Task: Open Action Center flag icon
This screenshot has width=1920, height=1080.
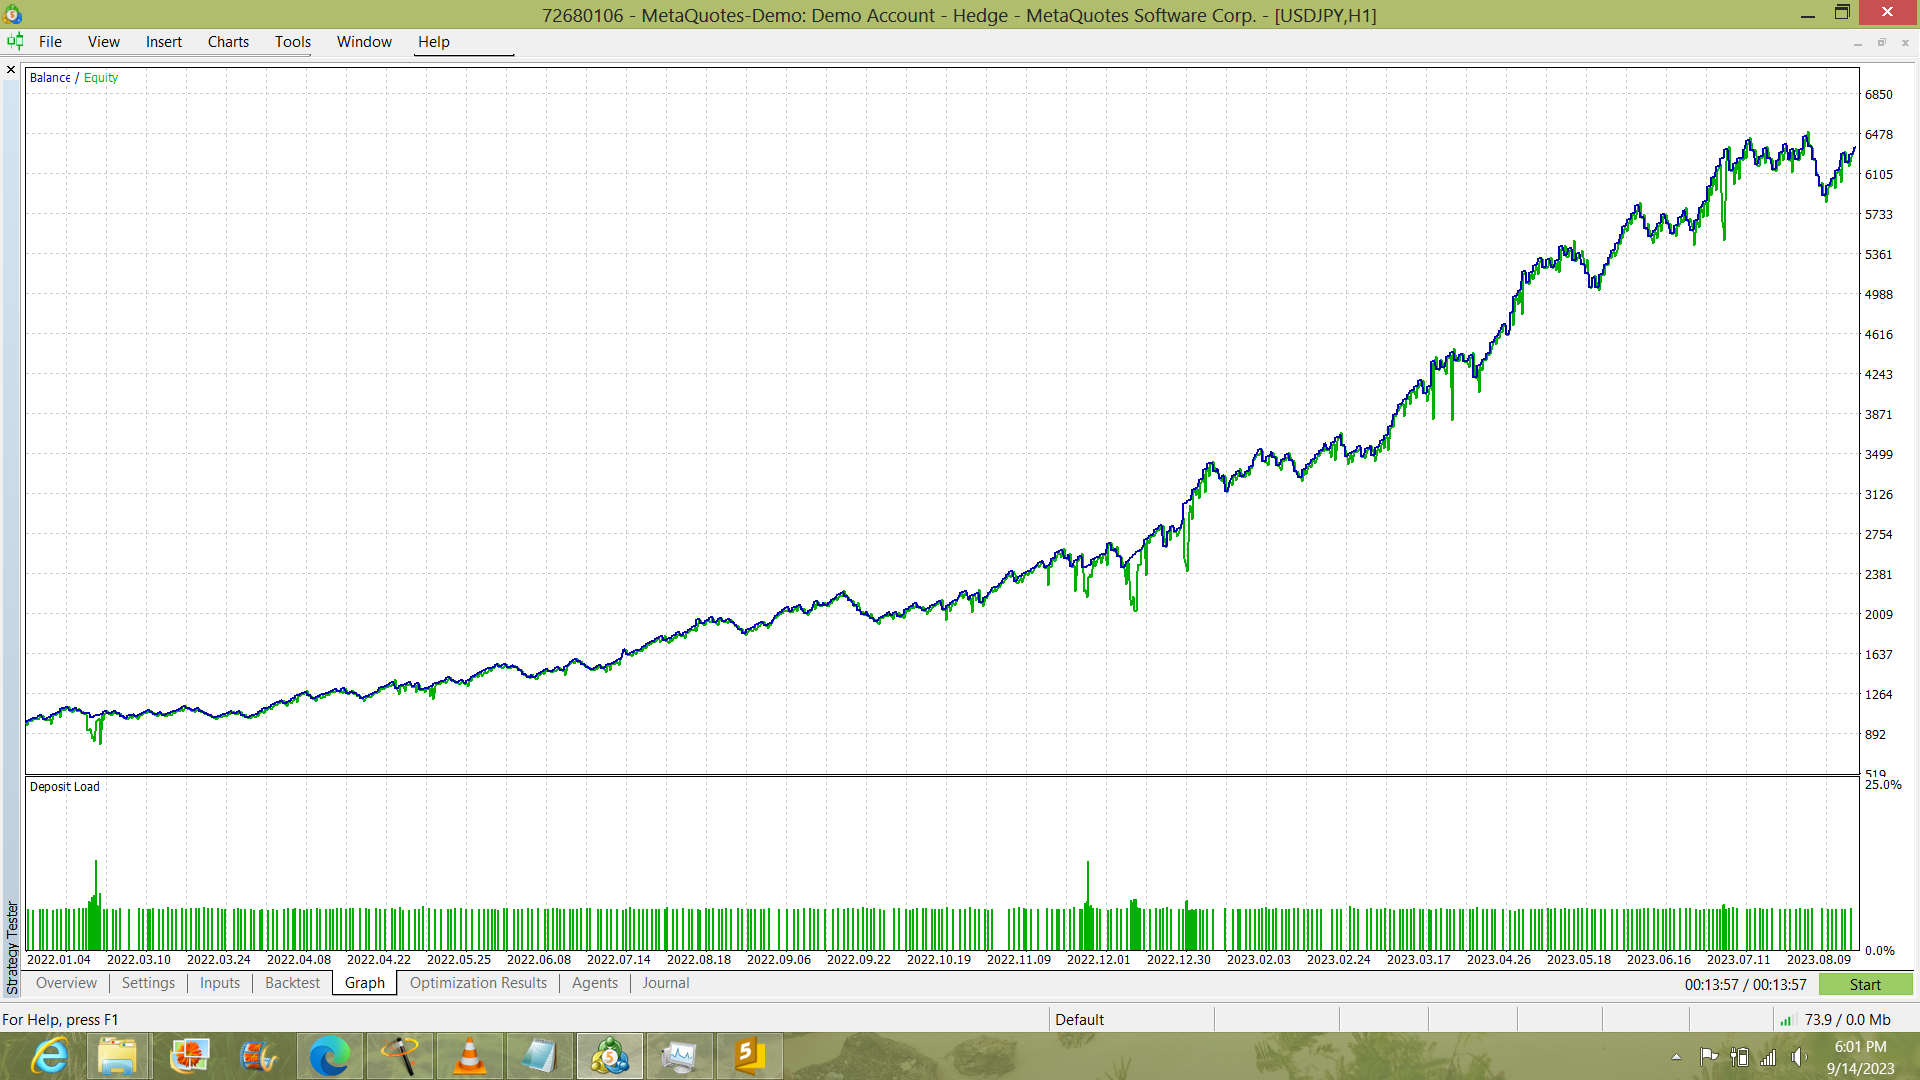Action: 1709,1057
